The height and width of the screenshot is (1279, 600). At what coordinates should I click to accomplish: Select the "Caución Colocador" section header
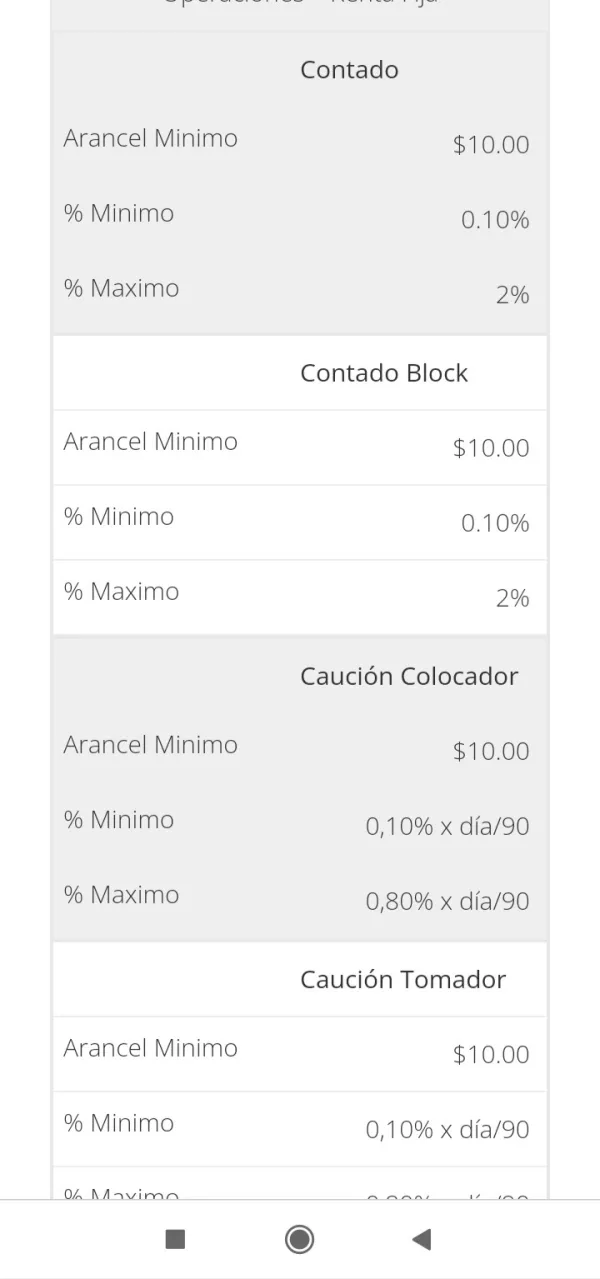coord(409,676)
